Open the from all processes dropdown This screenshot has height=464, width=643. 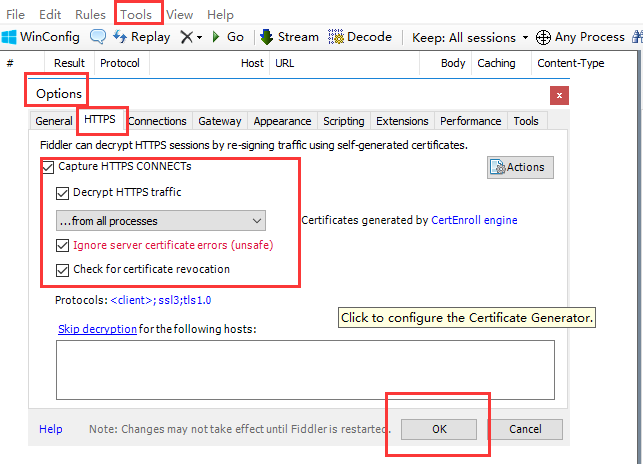pos(161,221)
